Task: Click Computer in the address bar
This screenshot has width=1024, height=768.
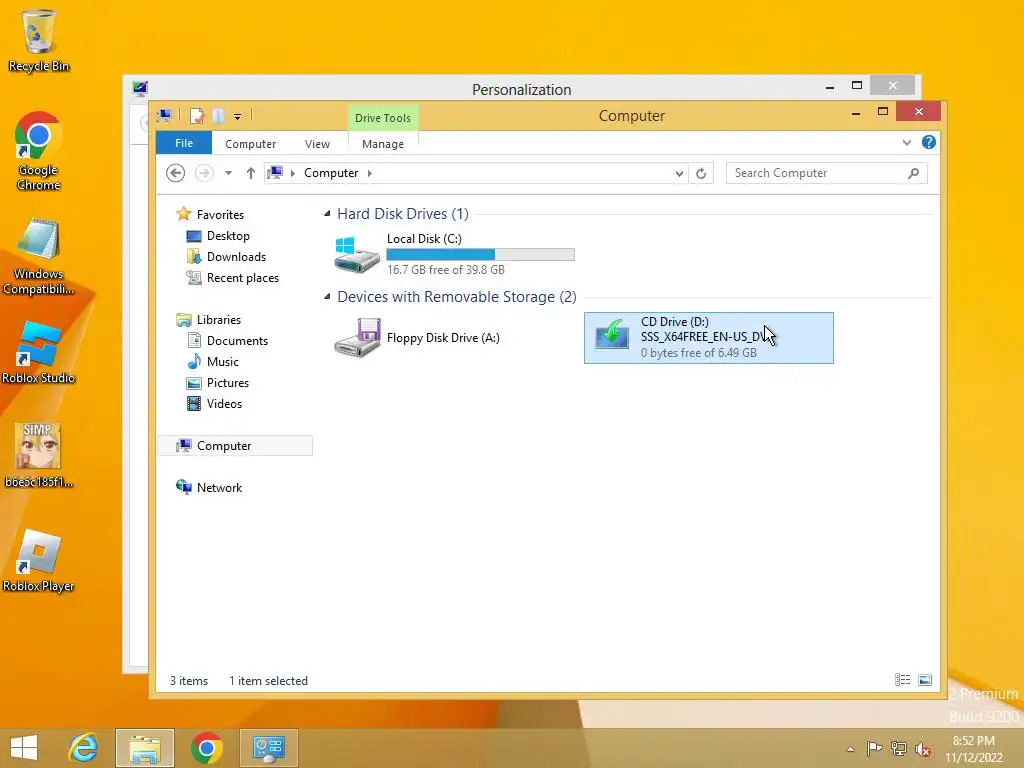Action: coord(331,173)
